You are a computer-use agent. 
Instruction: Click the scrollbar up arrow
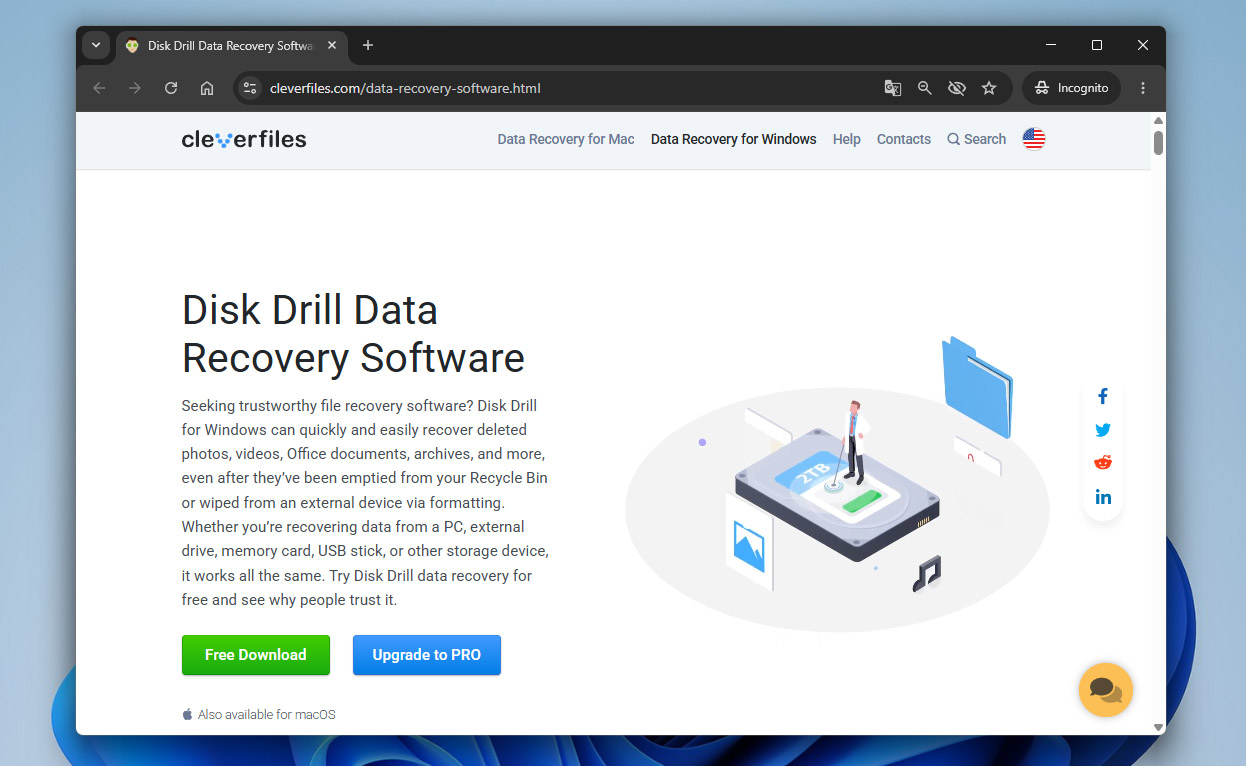pos(1158,119)
